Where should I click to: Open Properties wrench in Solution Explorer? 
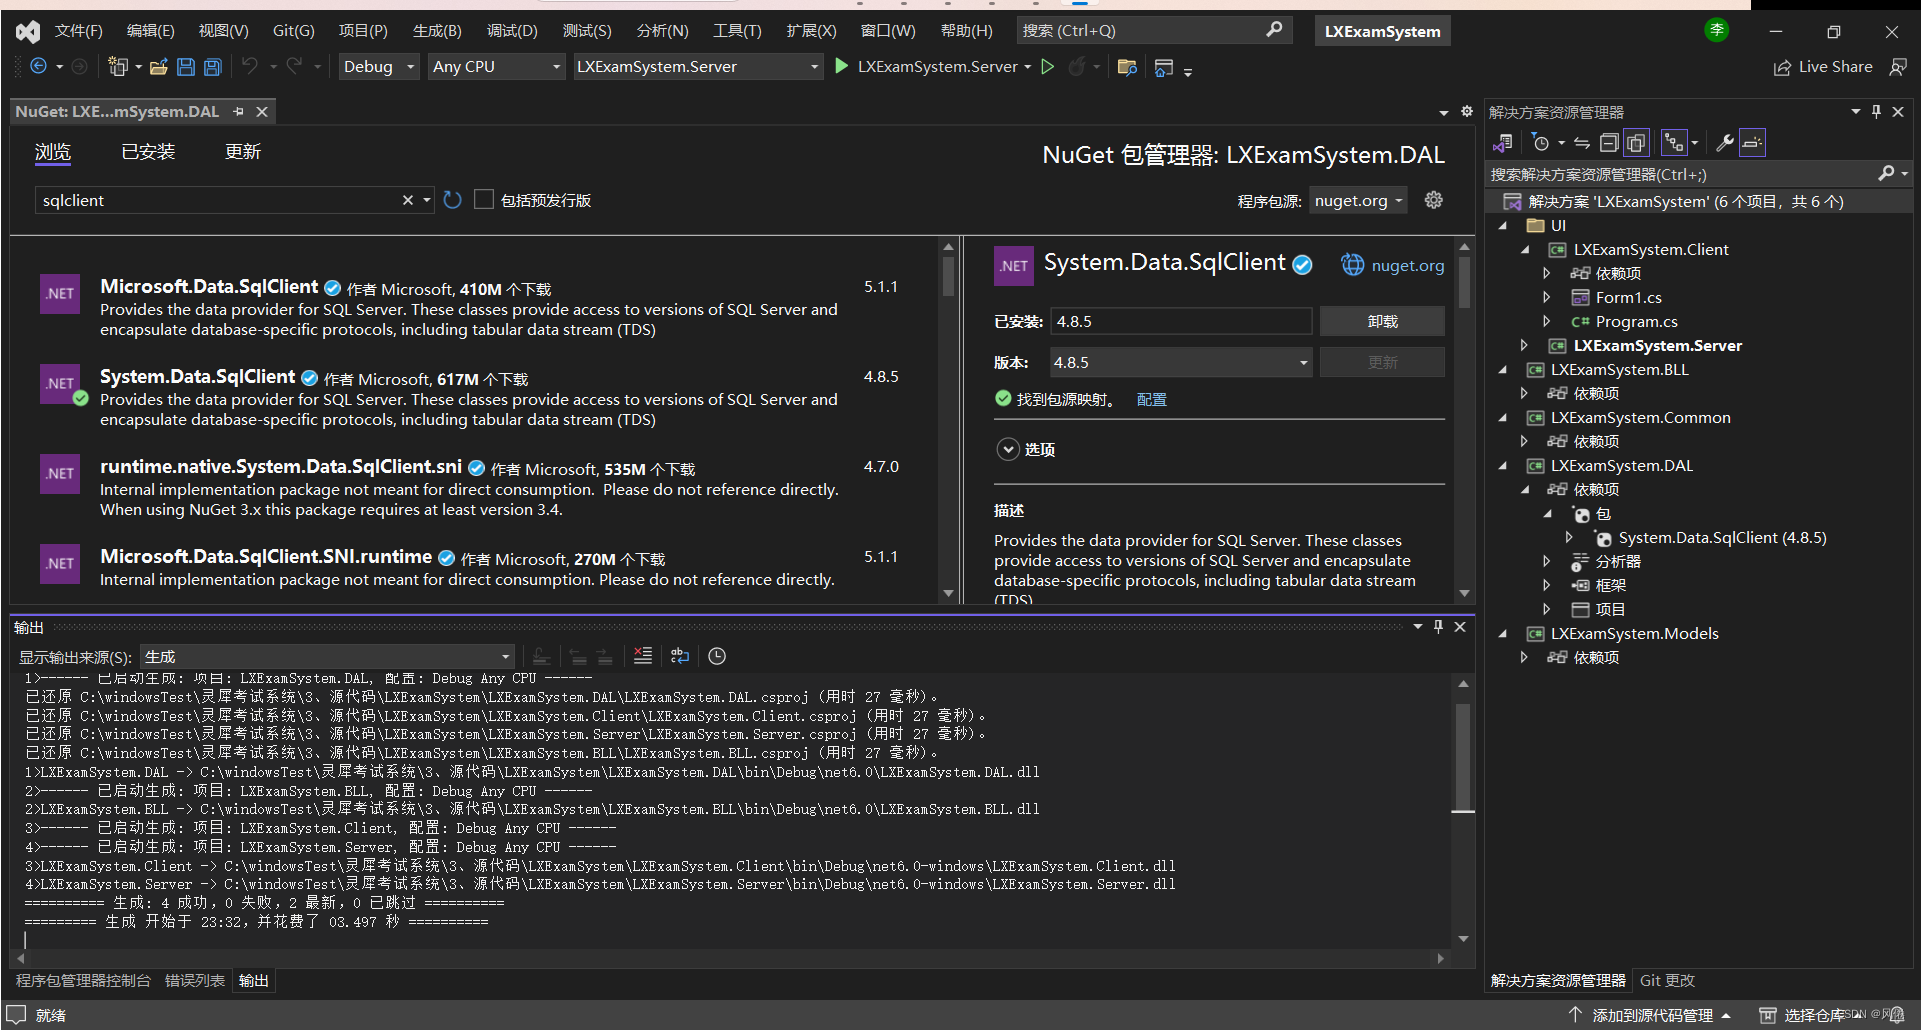pos(1725,144)
